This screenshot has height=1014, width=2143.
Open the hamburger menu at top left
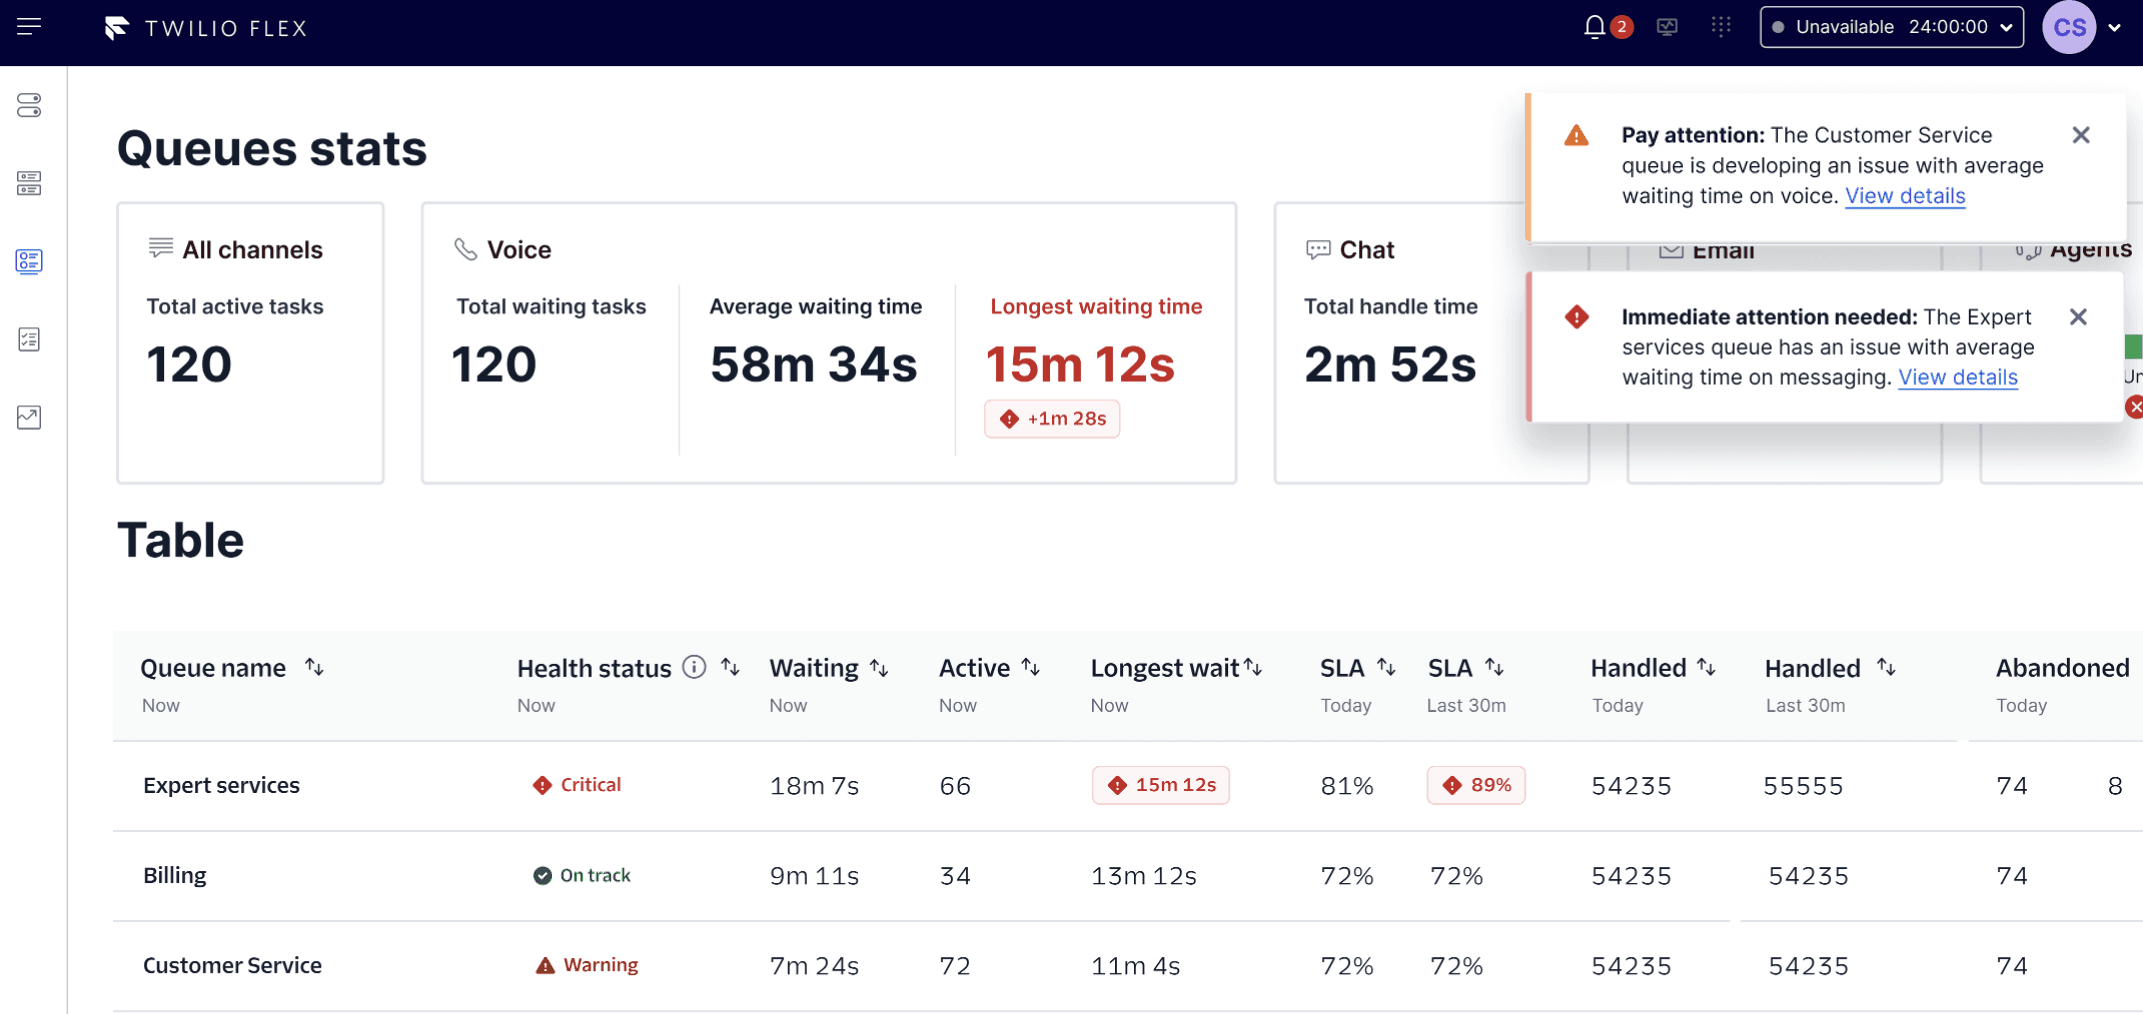[x=29, y=26]
